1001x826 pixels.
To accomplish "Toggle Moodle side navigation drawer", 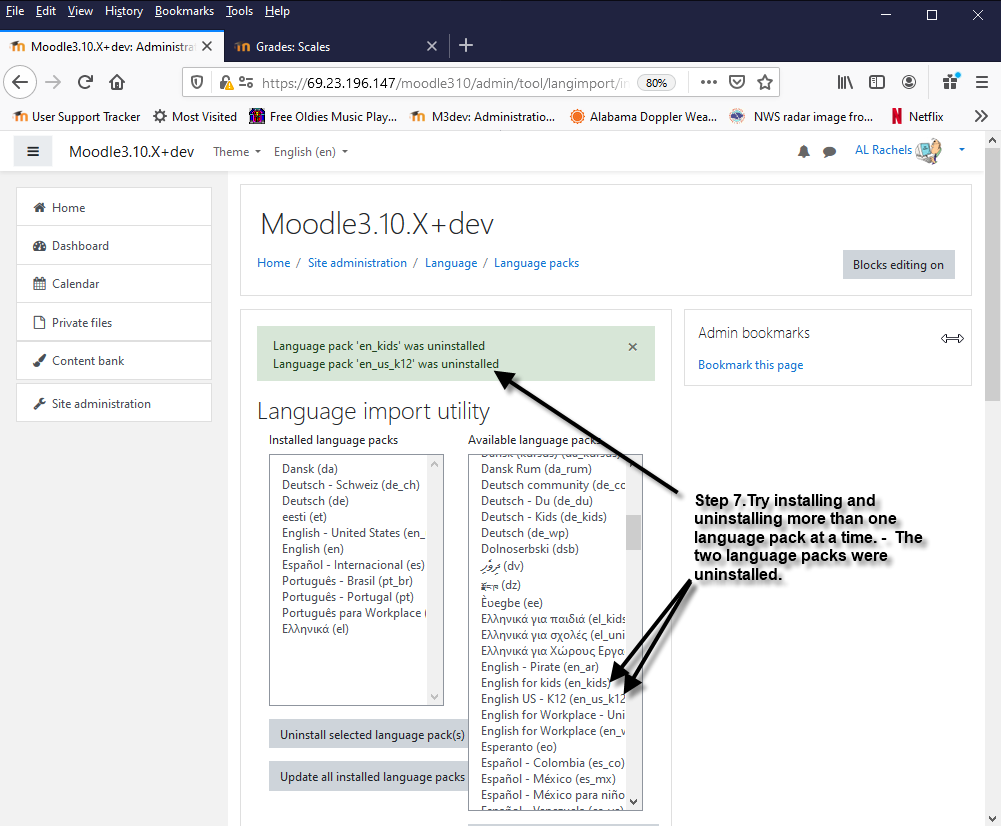I will (33, 151).
